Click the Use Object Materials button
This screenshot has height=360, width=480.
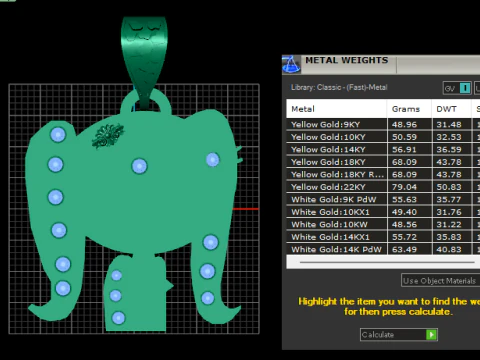(x=440, y=281)
